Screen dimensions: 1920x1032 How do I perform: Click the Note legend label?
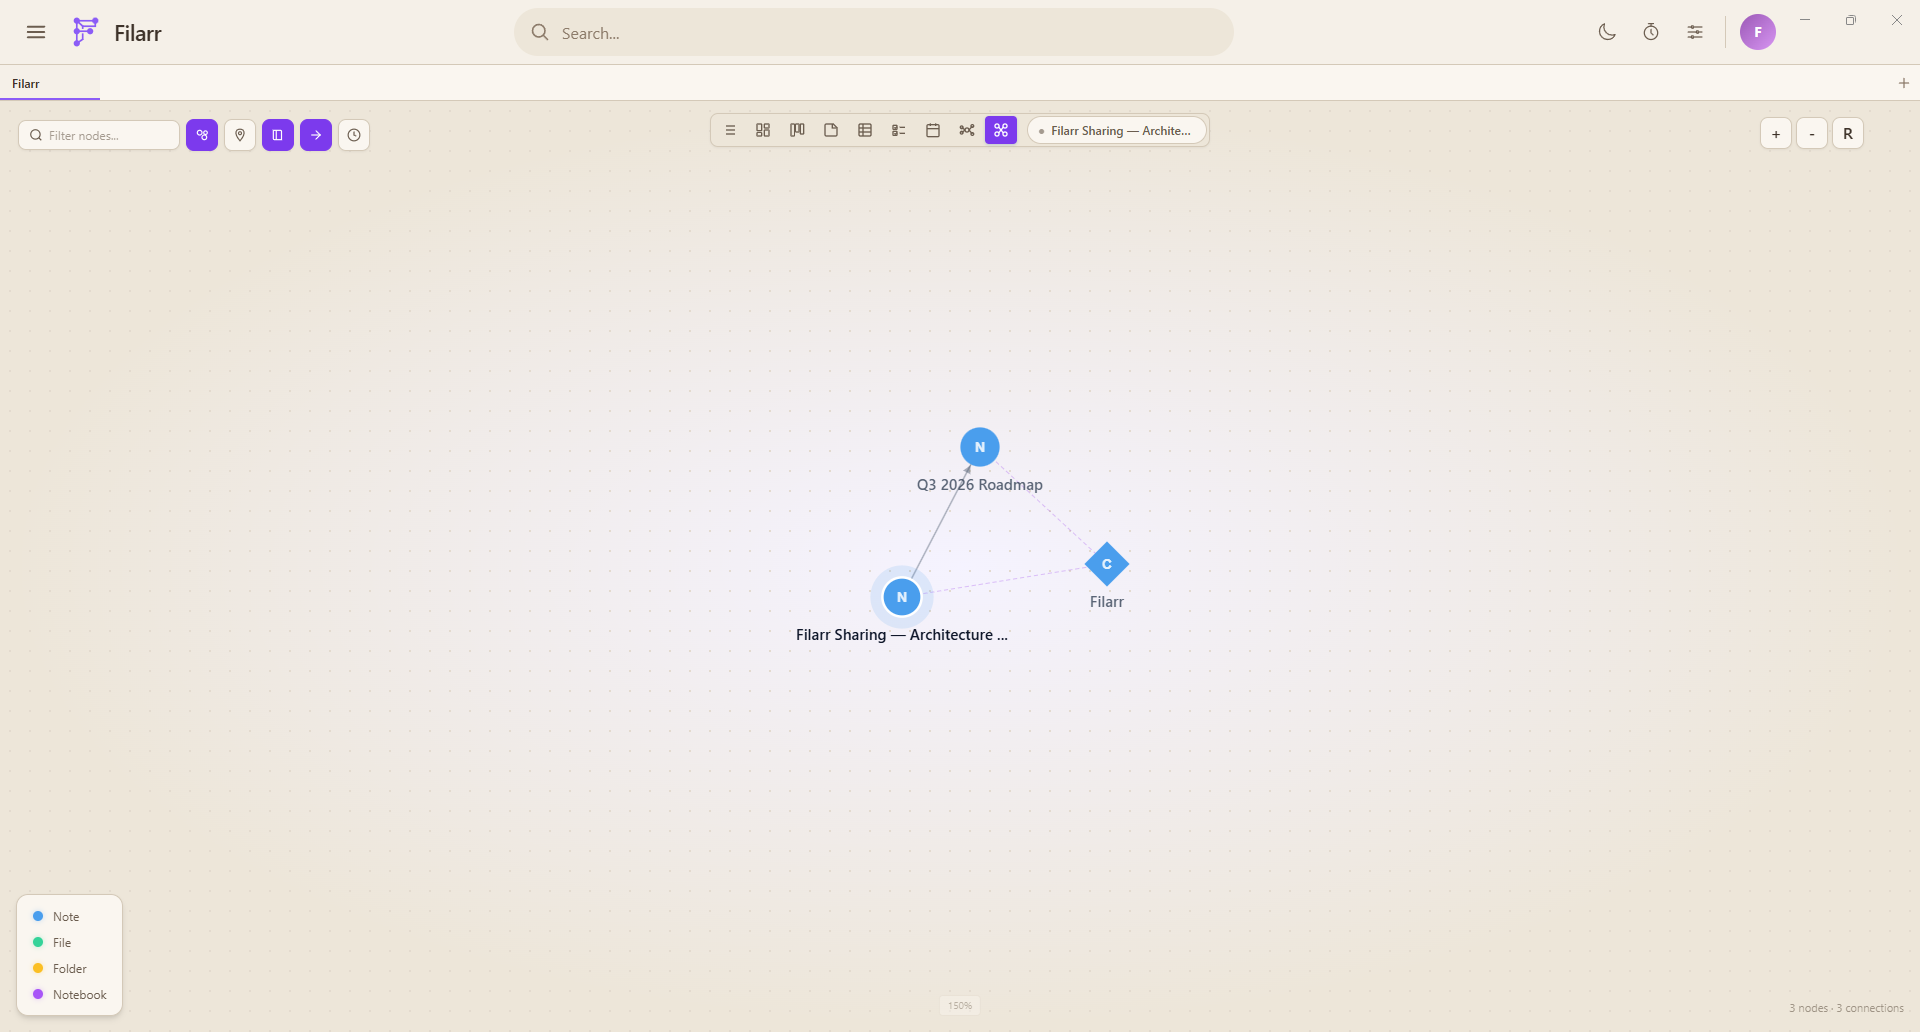[x=66, y=917]
